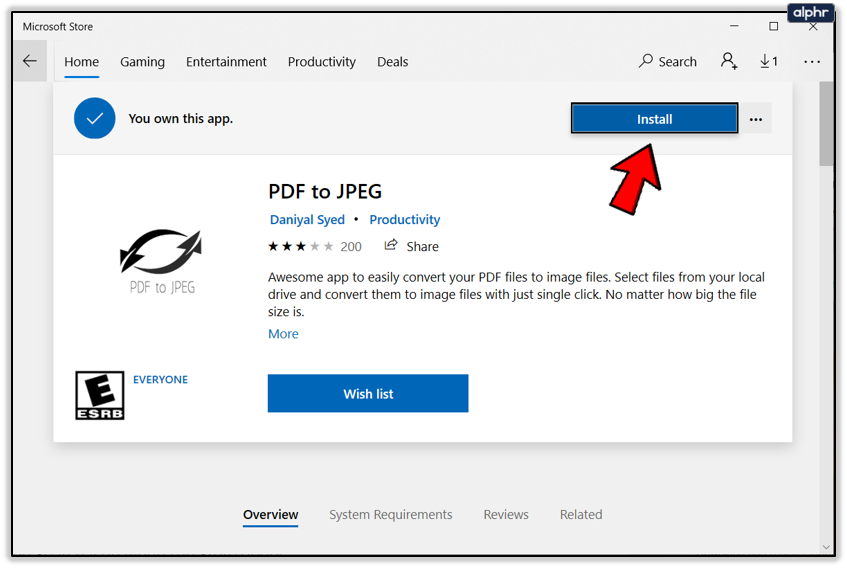Open the Productivity category link
This screenshot has height=568, width=847.
click(x=405, y=220)
